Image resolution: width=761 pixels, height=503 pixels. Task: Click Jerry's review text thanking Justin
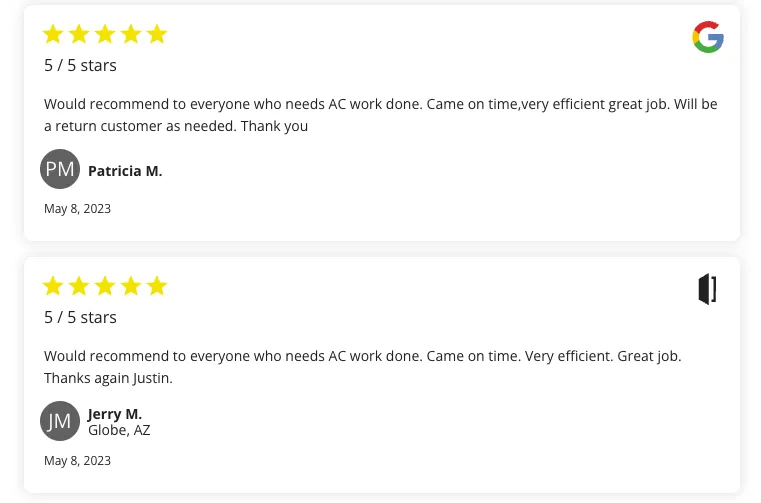[x=108, y=378]
